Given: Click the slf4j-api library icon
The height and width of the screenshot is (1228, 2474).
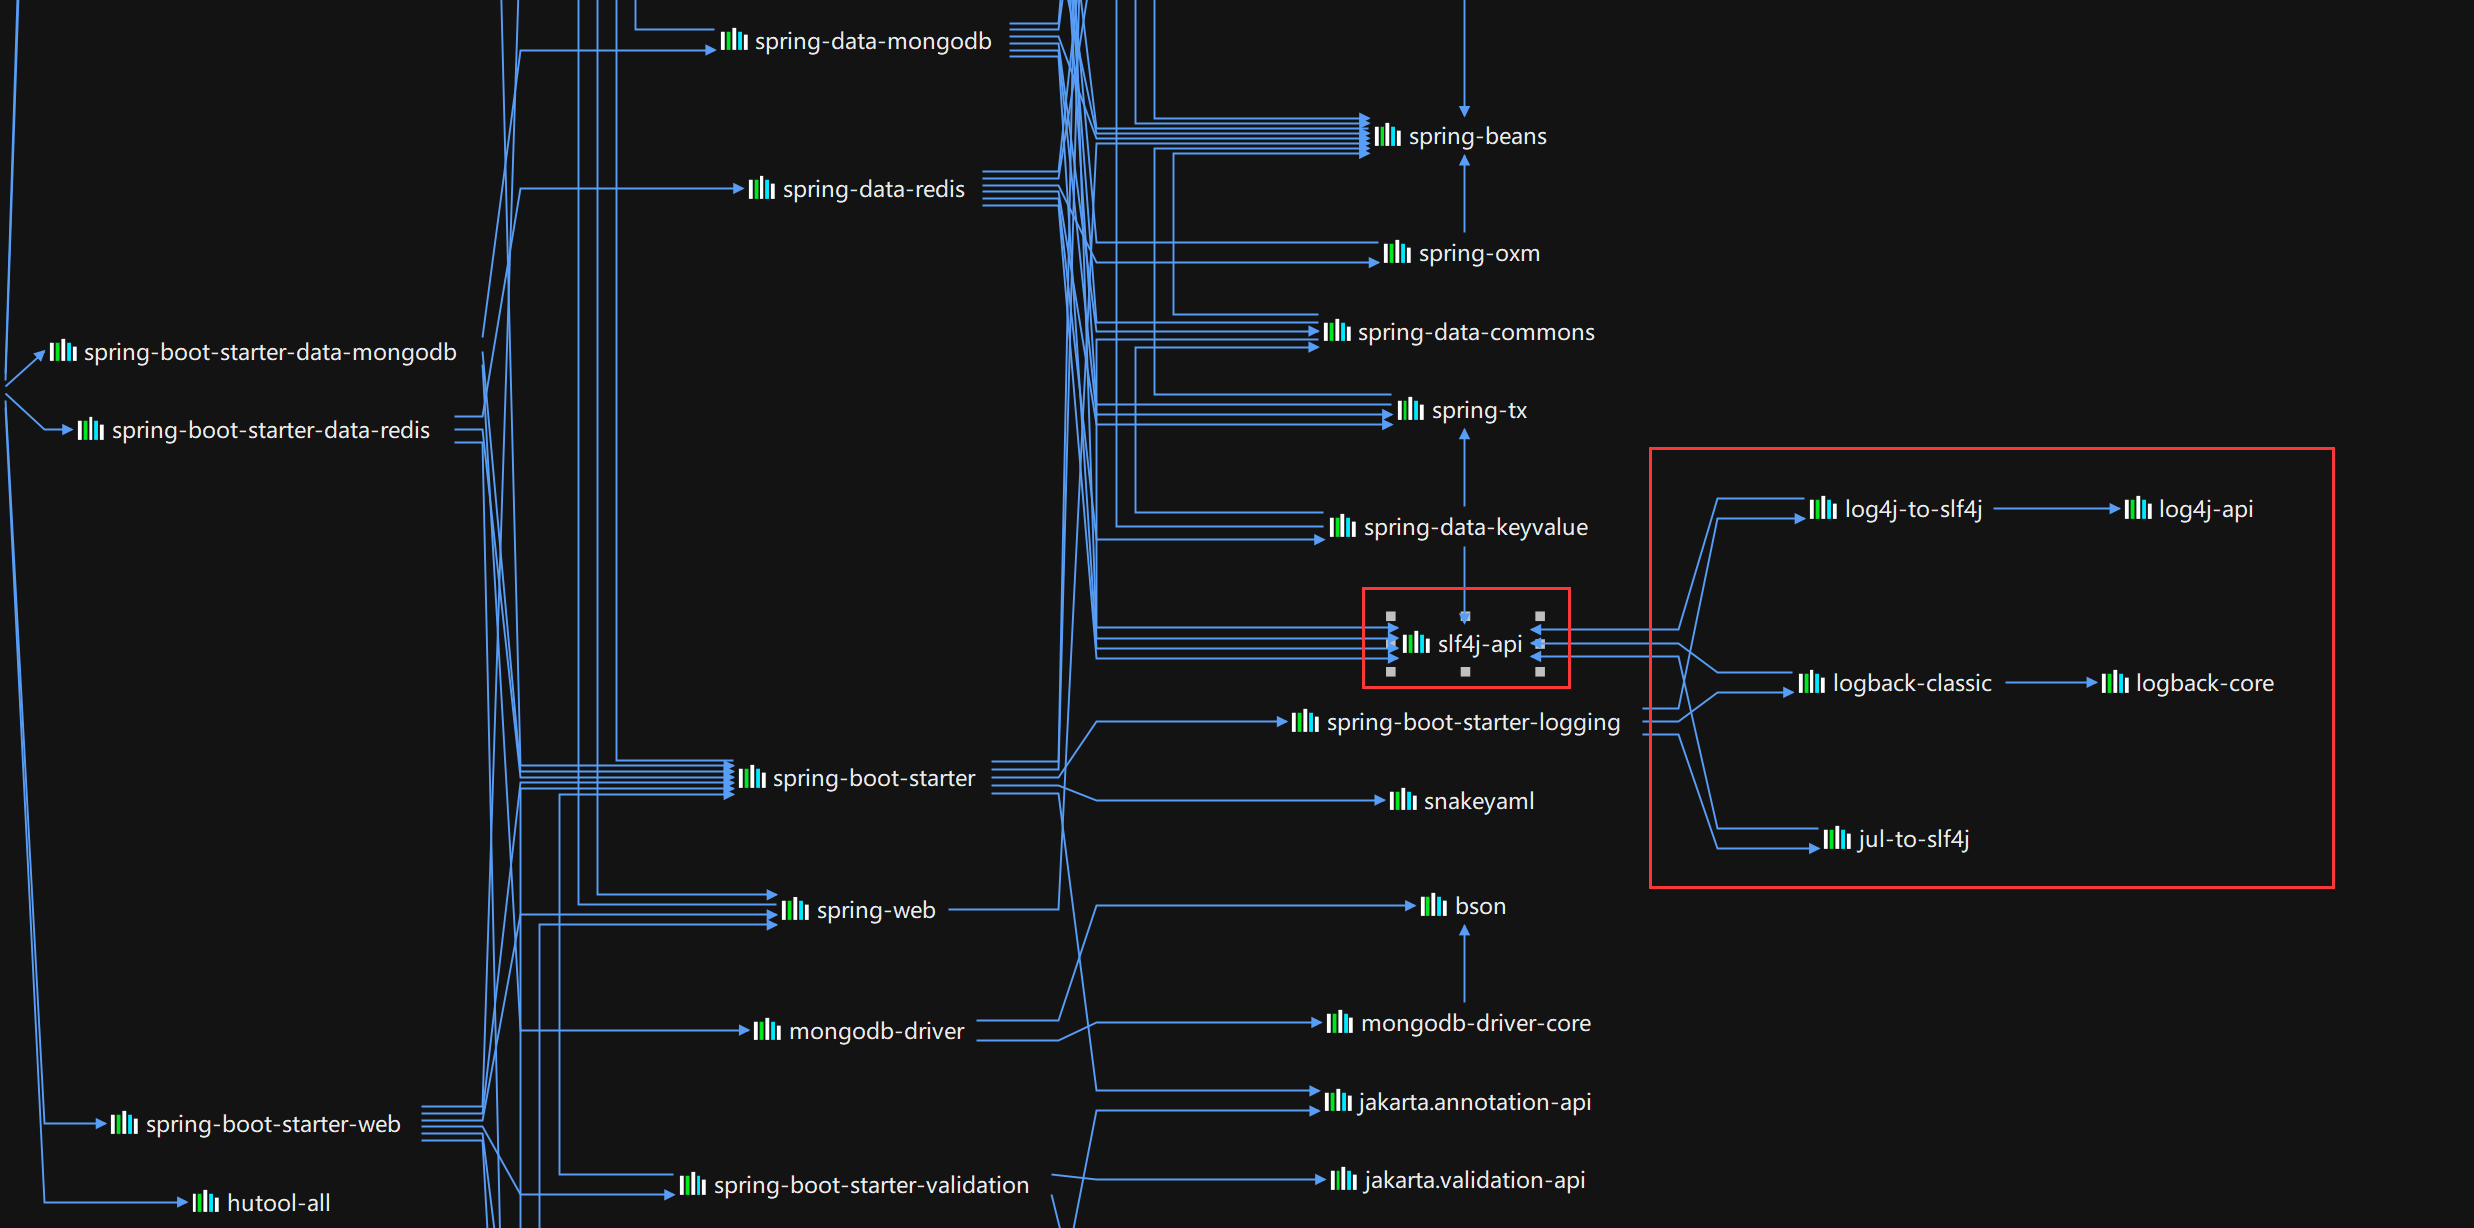Looking at the screenshot, I should 1416,643.
